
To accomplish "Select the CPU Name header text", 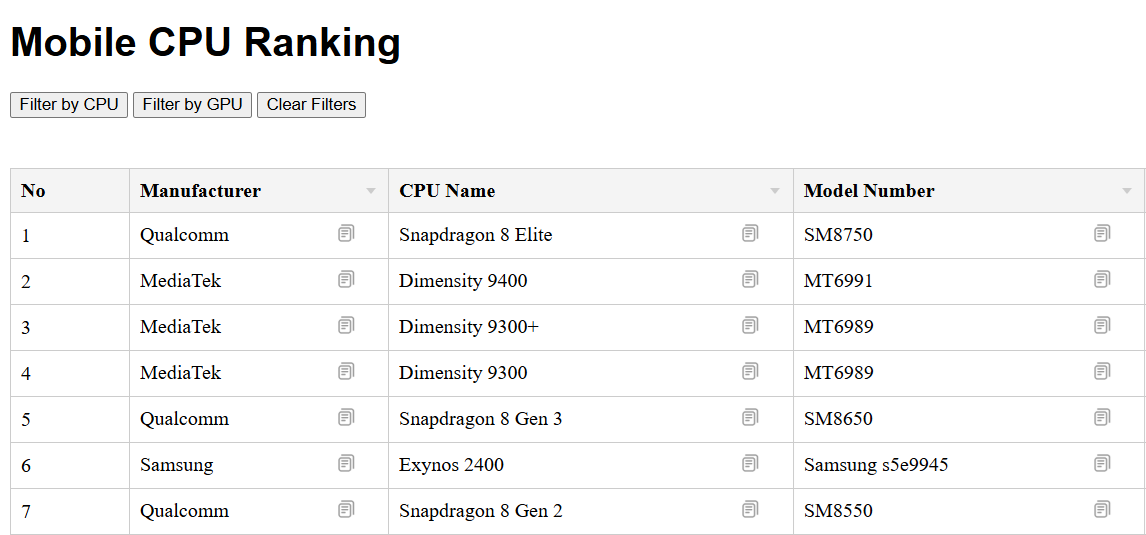I will tap(447, 191).
